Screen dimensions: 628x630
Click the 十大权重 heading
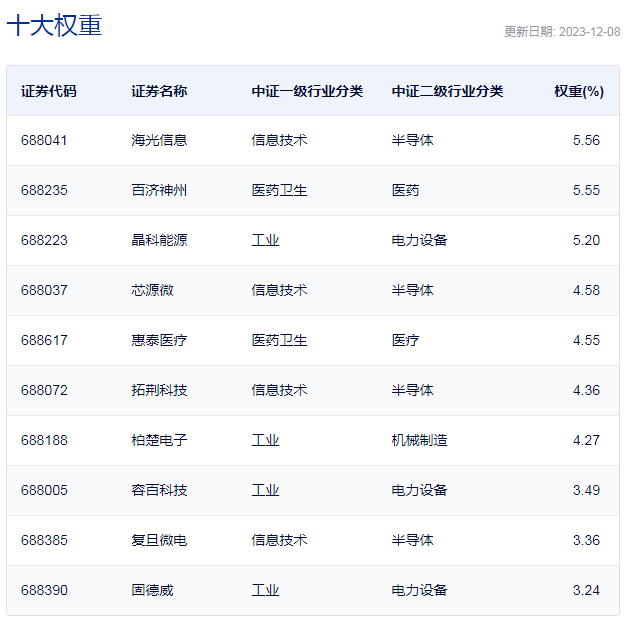click(x=54, y=25)
